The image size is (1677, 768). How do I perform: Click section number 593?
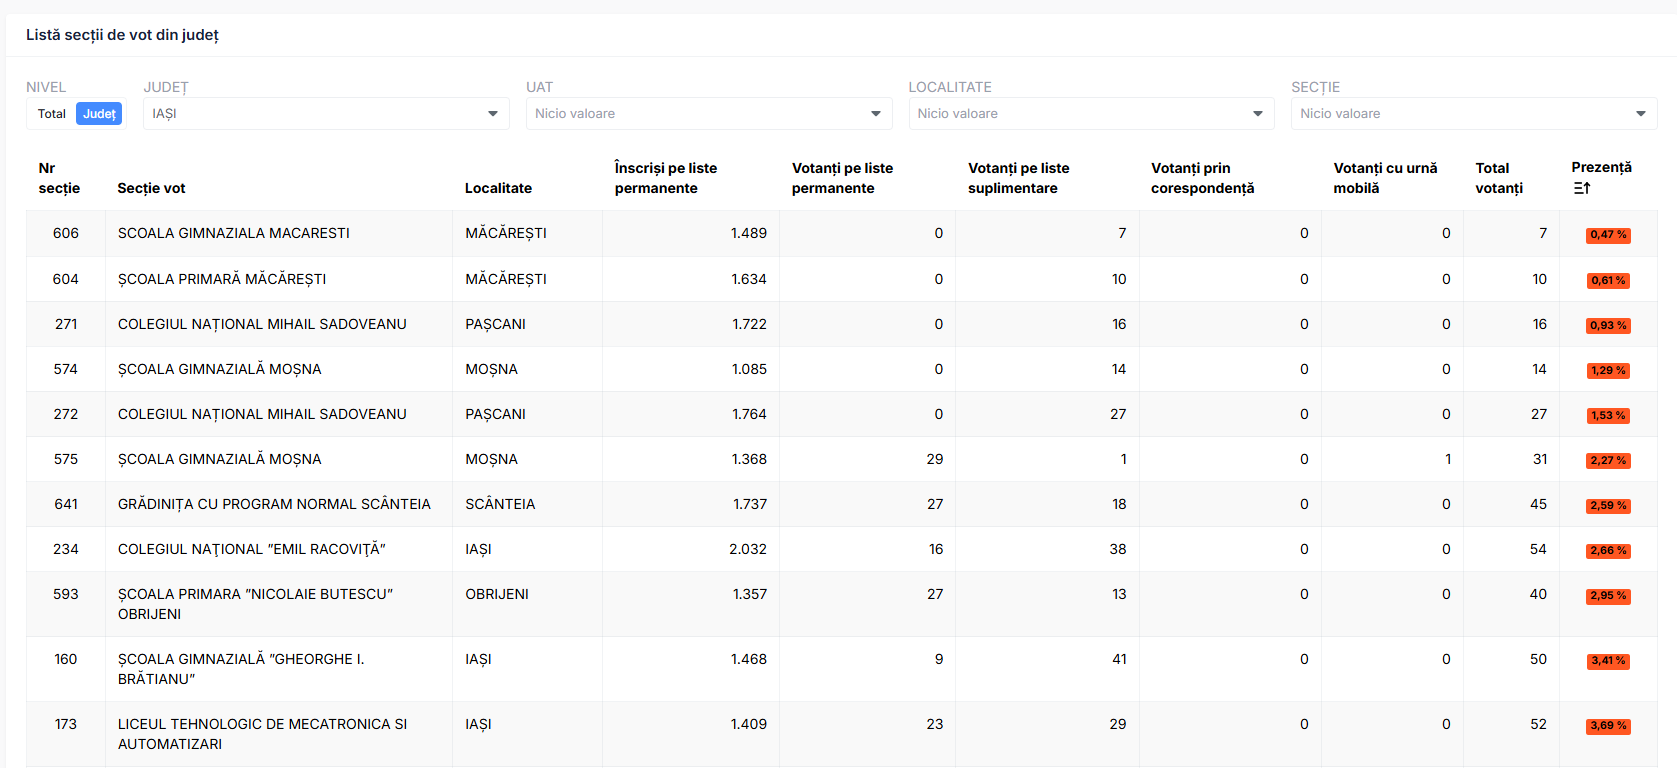tap(66, 594)
